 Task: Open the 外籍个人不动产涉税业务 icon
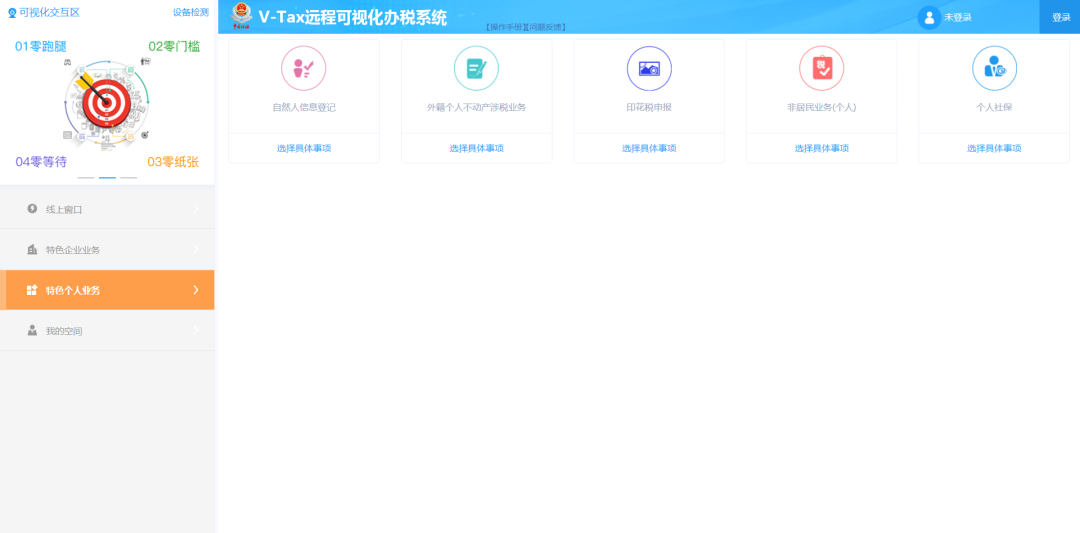point(476,68)
